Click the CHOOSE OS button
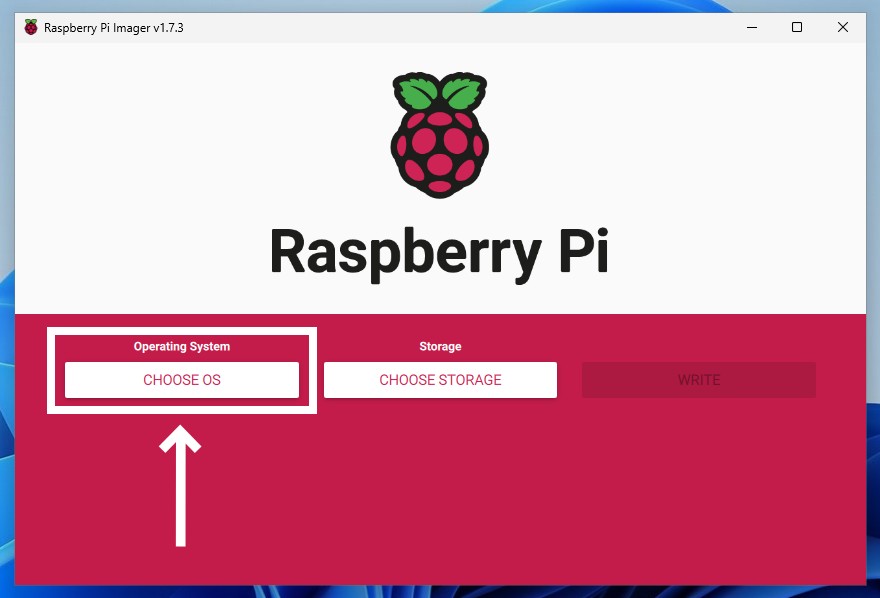Image resolution: width=880 pixels, height=598 pixels. pyautogui.click(x=182, y=380)
